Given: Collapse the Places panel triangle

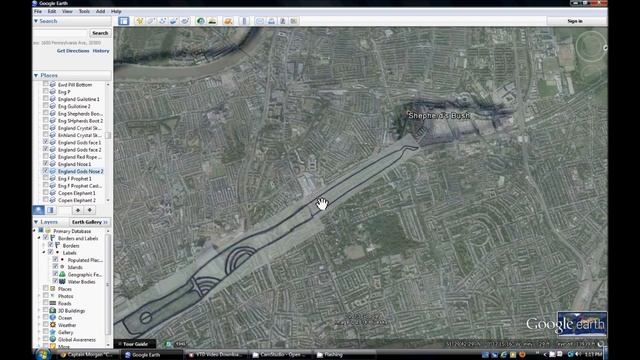Looking at the screenshot, I should (x=36, y=75).
